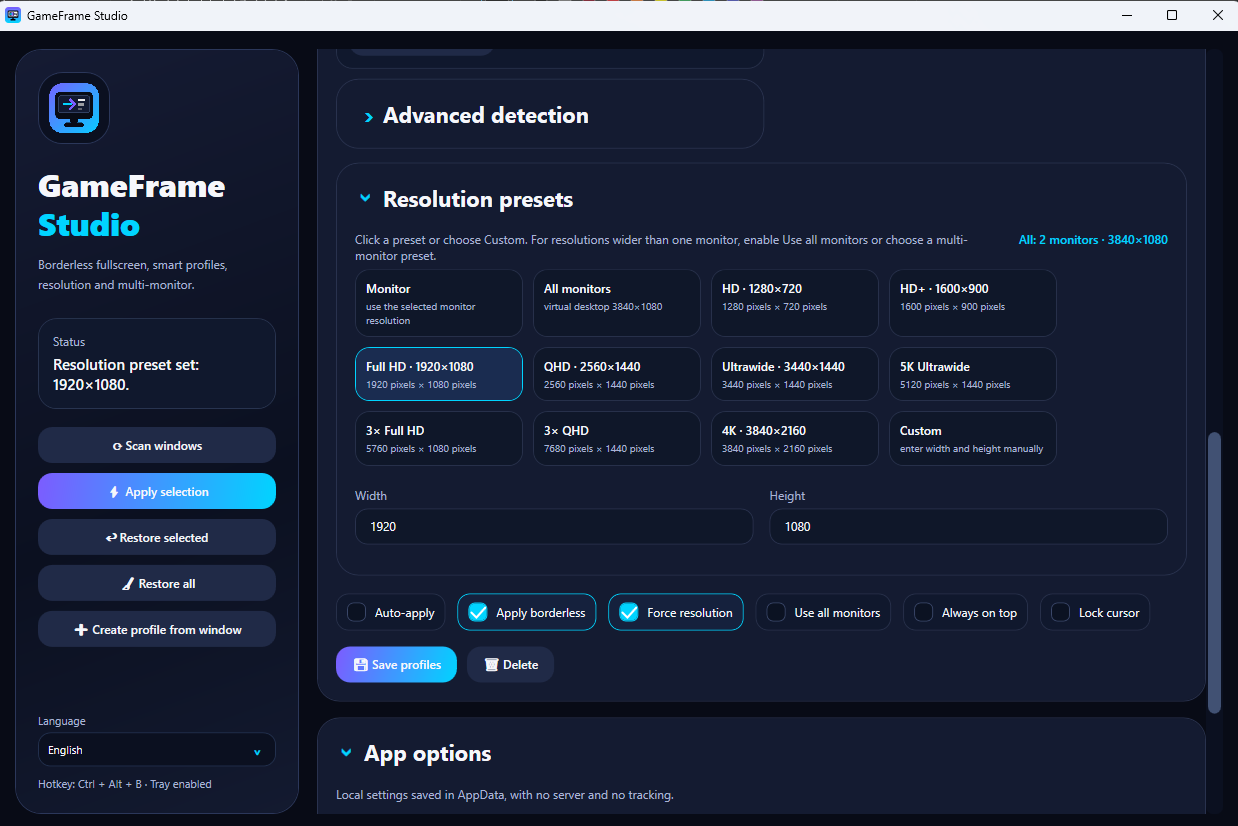The width and height of the screenshot is (1238, 826).
Task: Click the GameFrame Studio logo icon in sidebar
Action: [x=74, y=108]
